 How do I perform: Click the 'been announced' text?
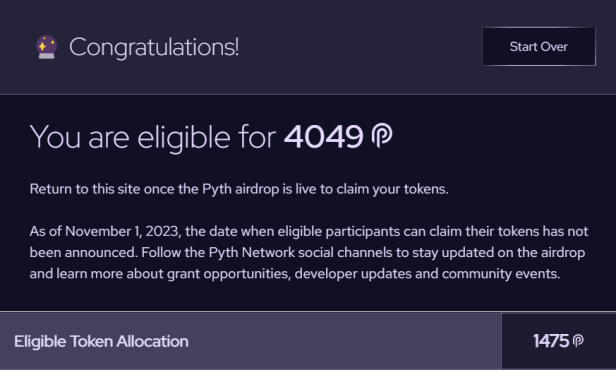[x=84, y=252]
